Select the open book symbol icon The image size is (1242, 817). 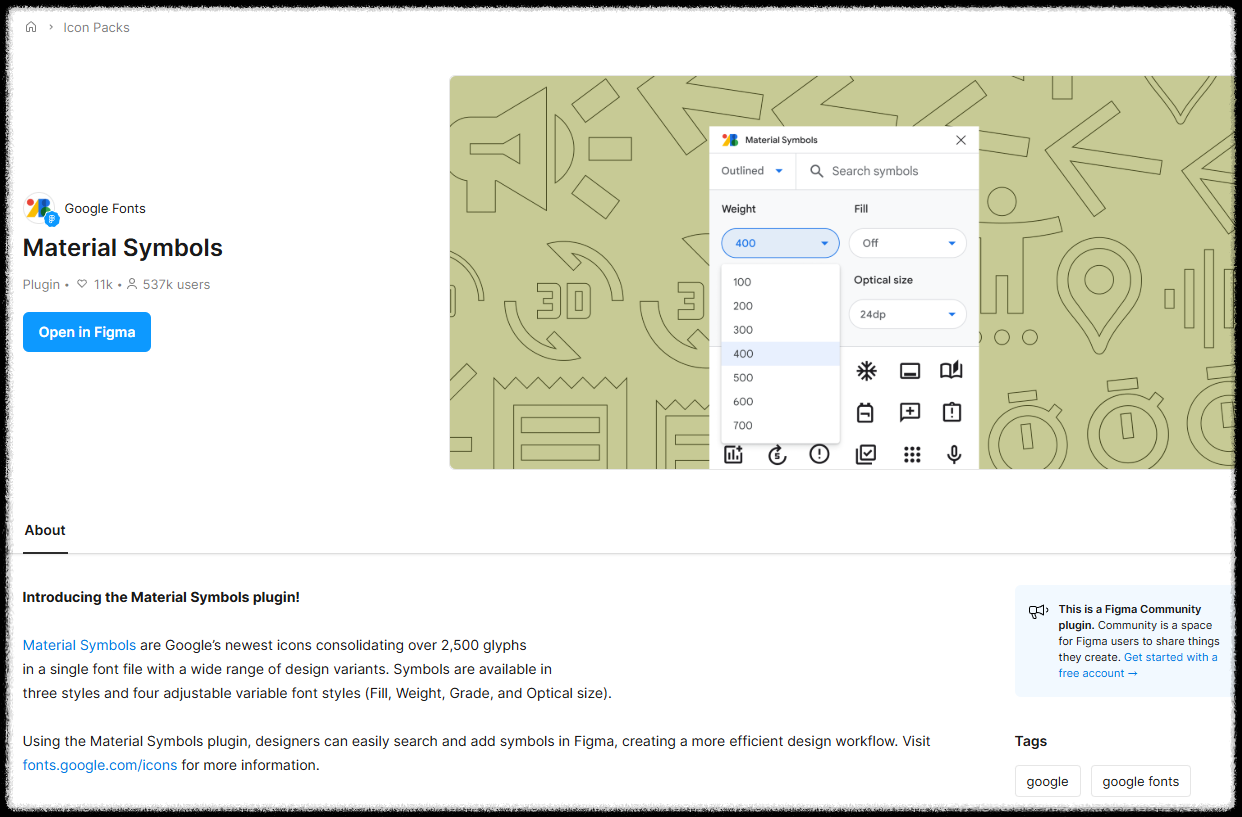951,371
